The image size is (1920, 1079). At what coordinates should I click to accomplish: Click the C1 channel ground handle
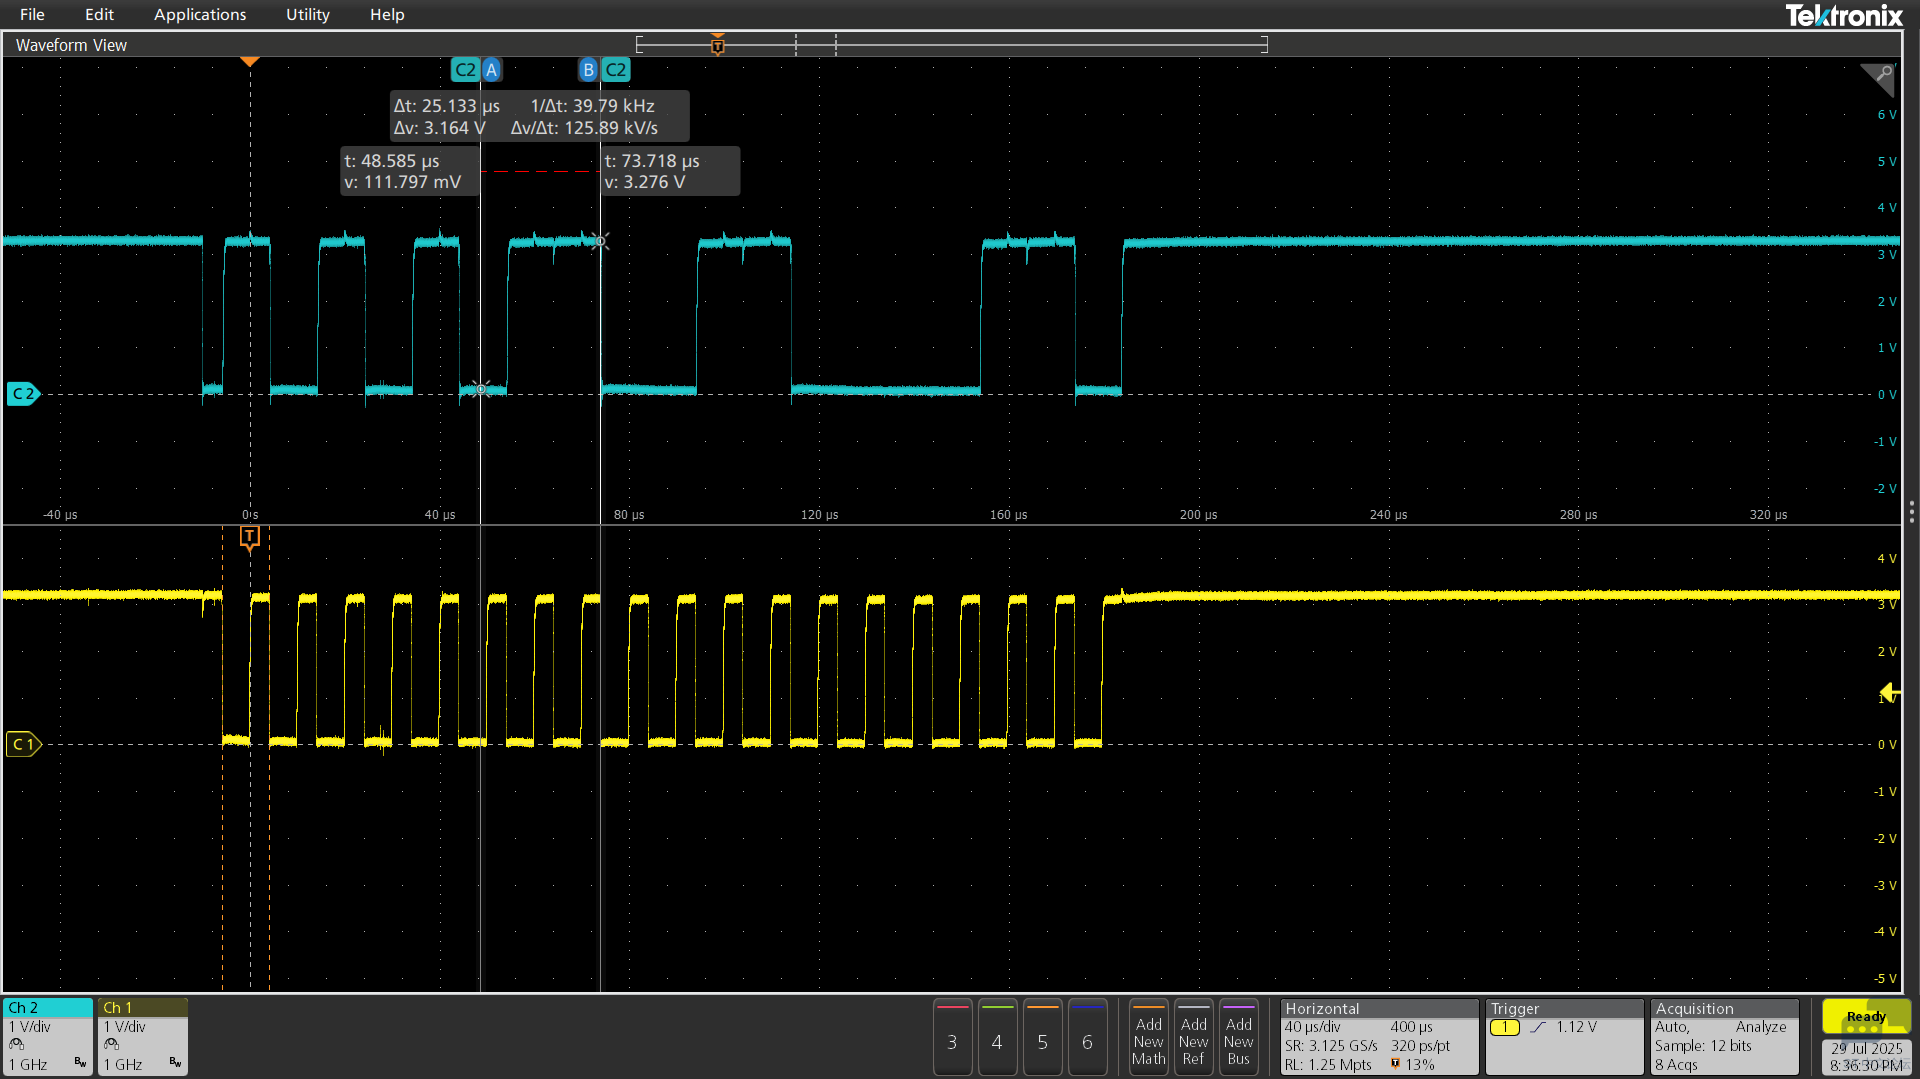coord(23,744)
